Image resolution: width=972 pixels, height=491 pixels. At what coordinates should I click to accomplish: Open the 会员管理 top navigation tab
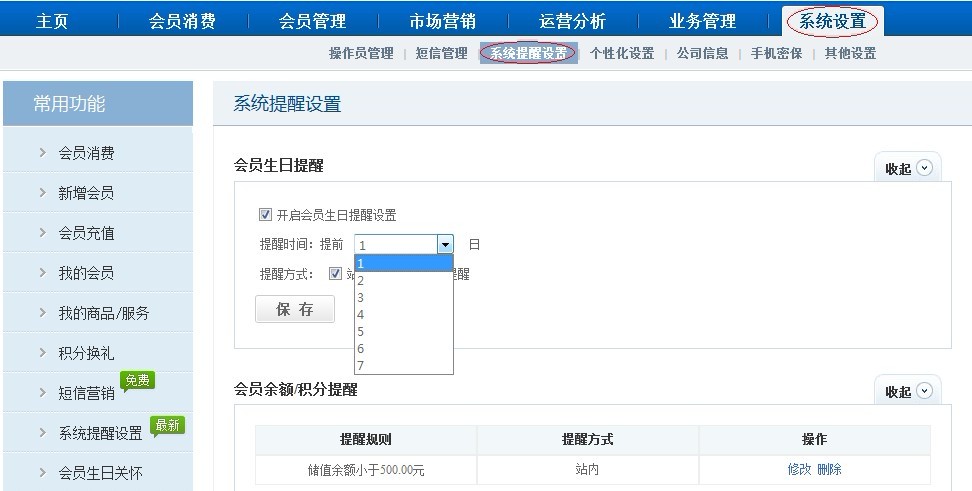[312, 21]
